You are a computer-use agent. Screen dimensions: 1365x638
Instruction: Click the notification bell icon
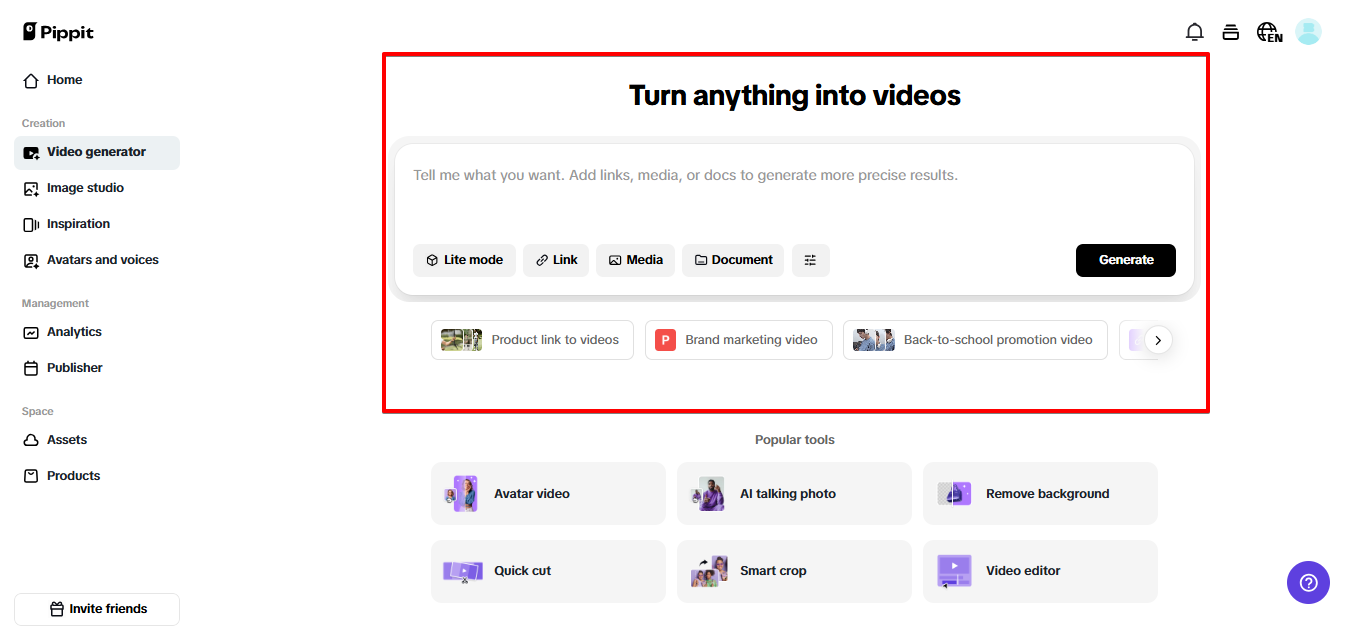[1194, 31]
